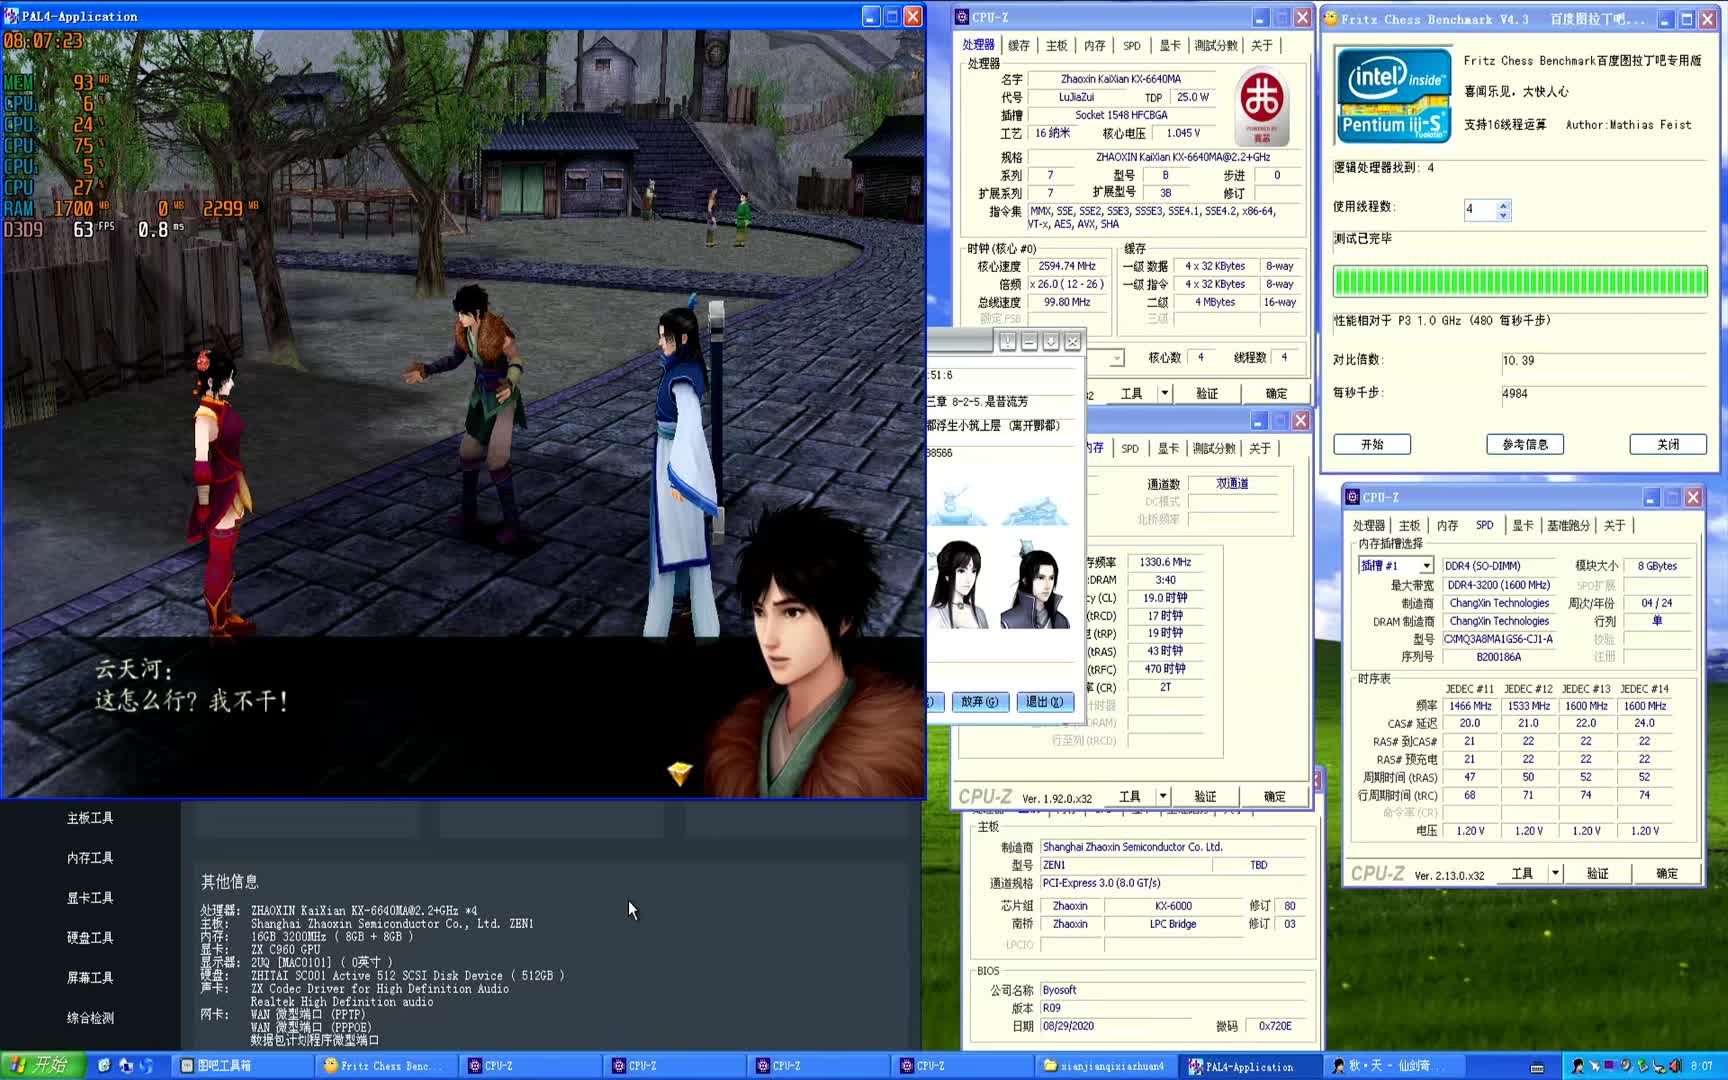The width and height of the screenshot is (1728, 1080).
Task: Click the 开始 button in Fritz Chess Benchmark
Action: (1371, 444)
